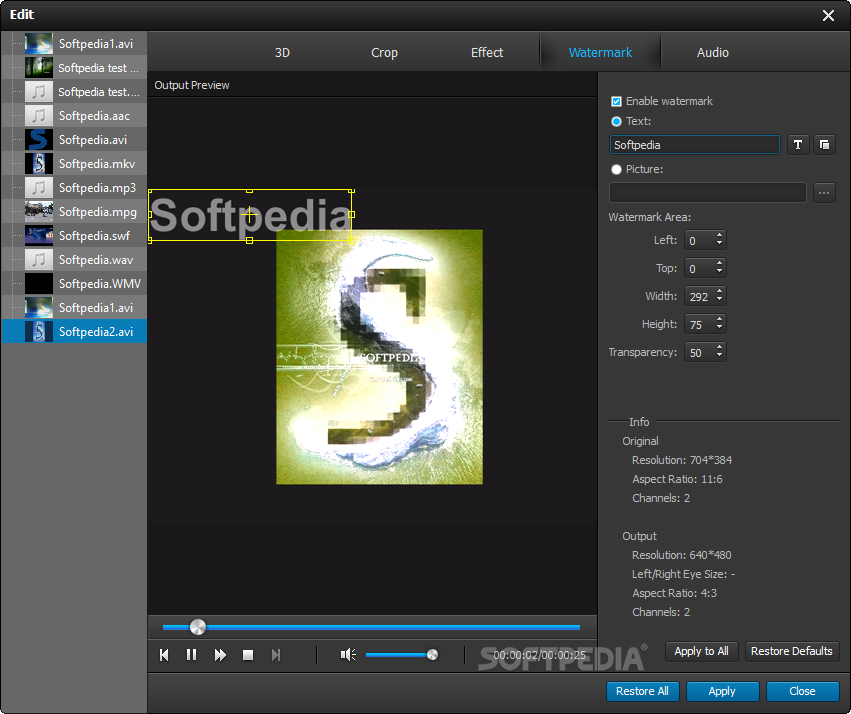Switch to the Crop tab

384,53
